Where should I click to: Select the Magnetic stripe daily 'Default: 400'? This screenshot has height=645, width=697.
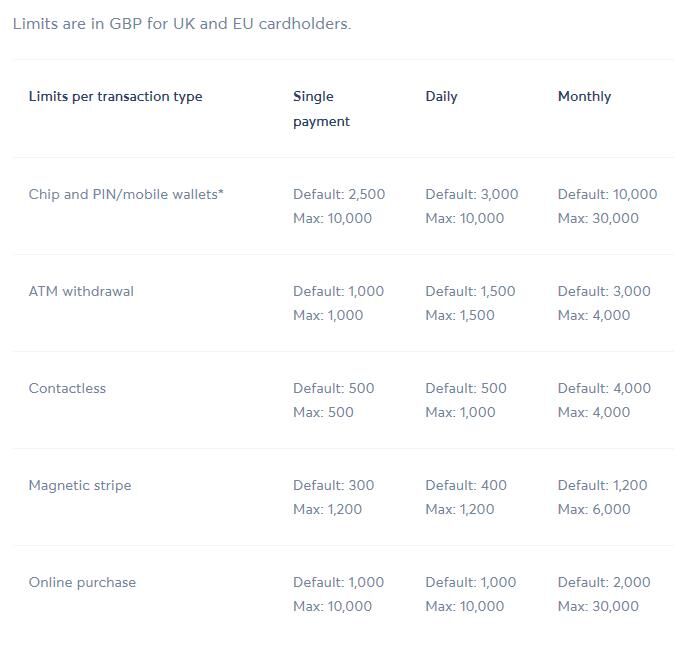point(466,485)
